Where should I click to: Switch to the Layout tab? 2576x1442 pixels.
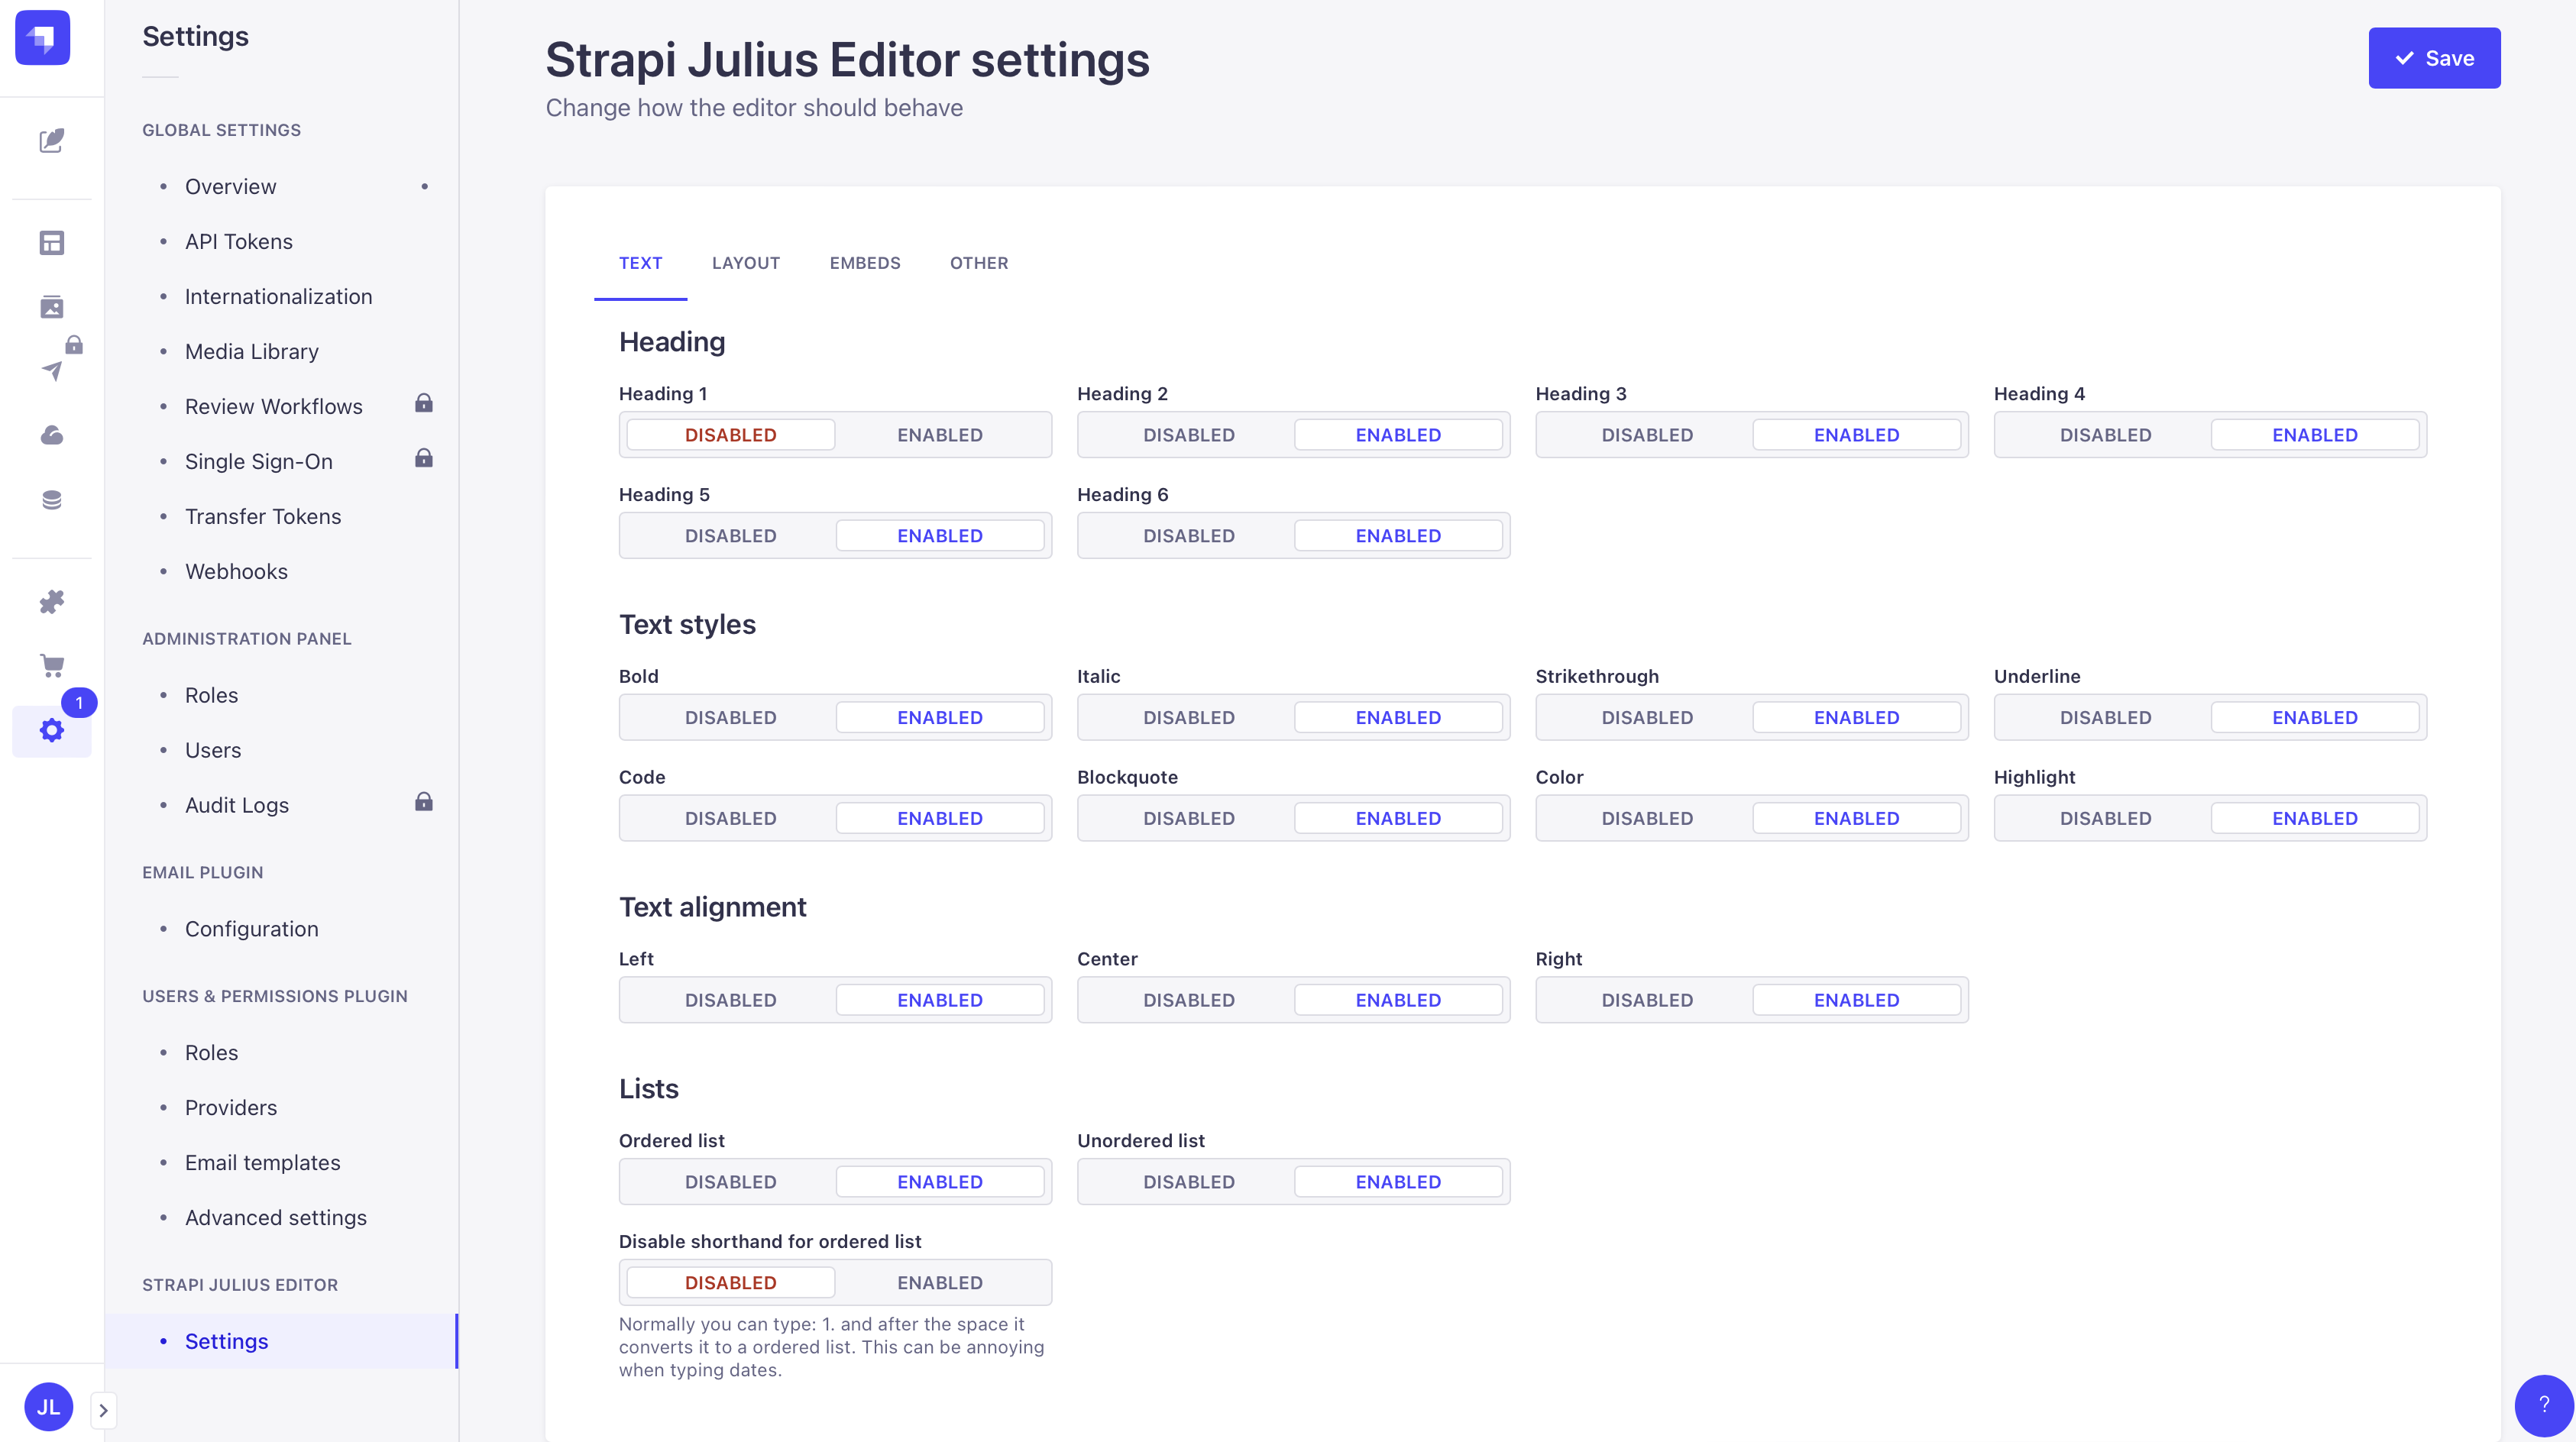point(745,263)
